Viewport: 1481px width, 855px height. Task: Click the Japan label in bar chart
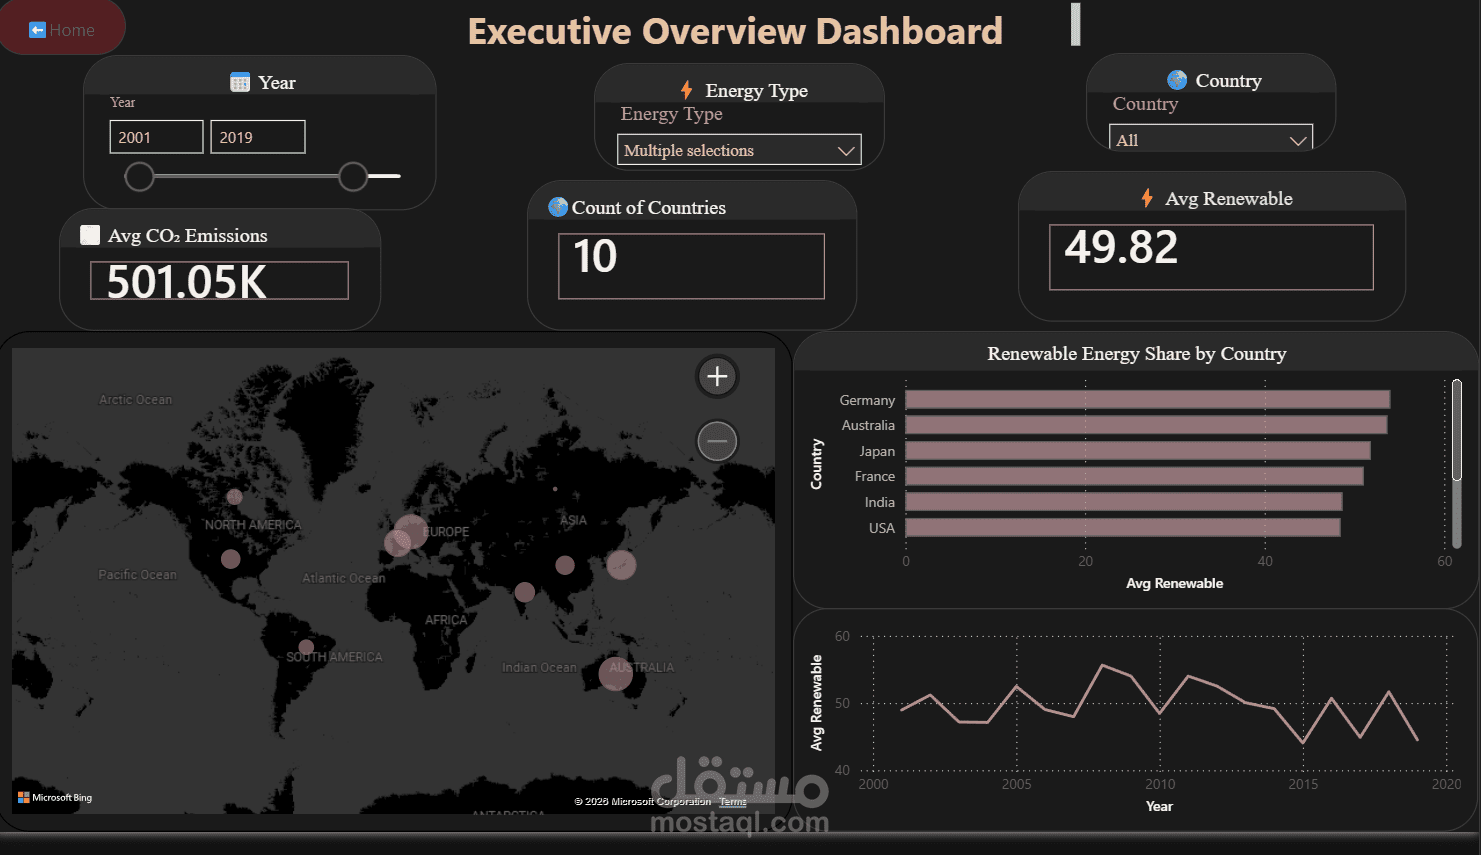(x=877, y=451)
